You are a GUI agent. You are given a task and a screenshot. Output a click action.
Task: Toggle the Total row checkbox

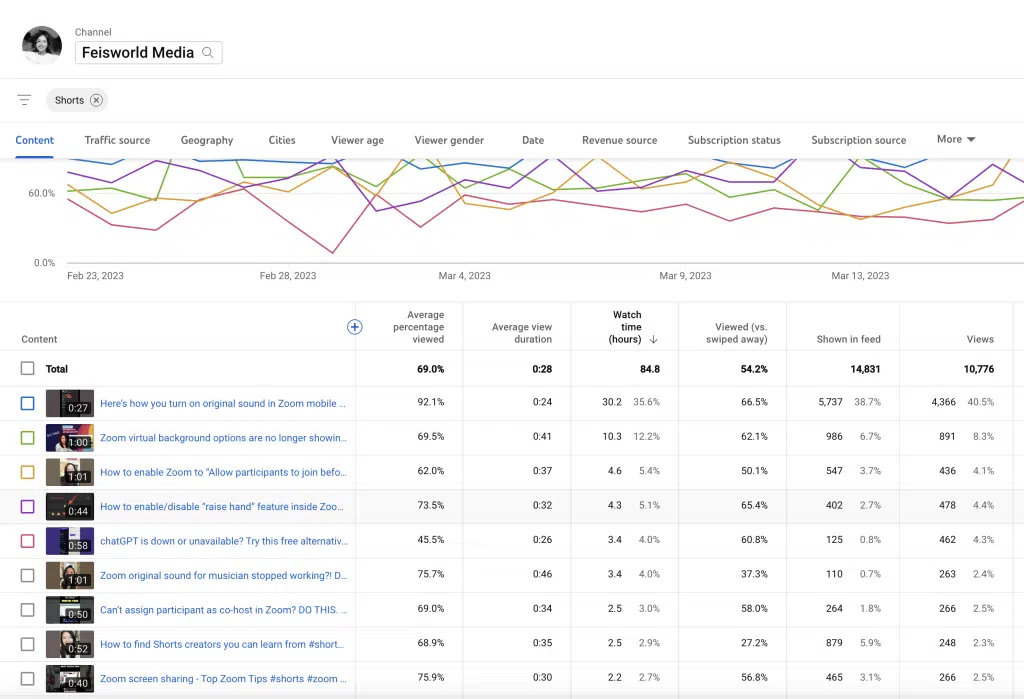click(27, 369)
